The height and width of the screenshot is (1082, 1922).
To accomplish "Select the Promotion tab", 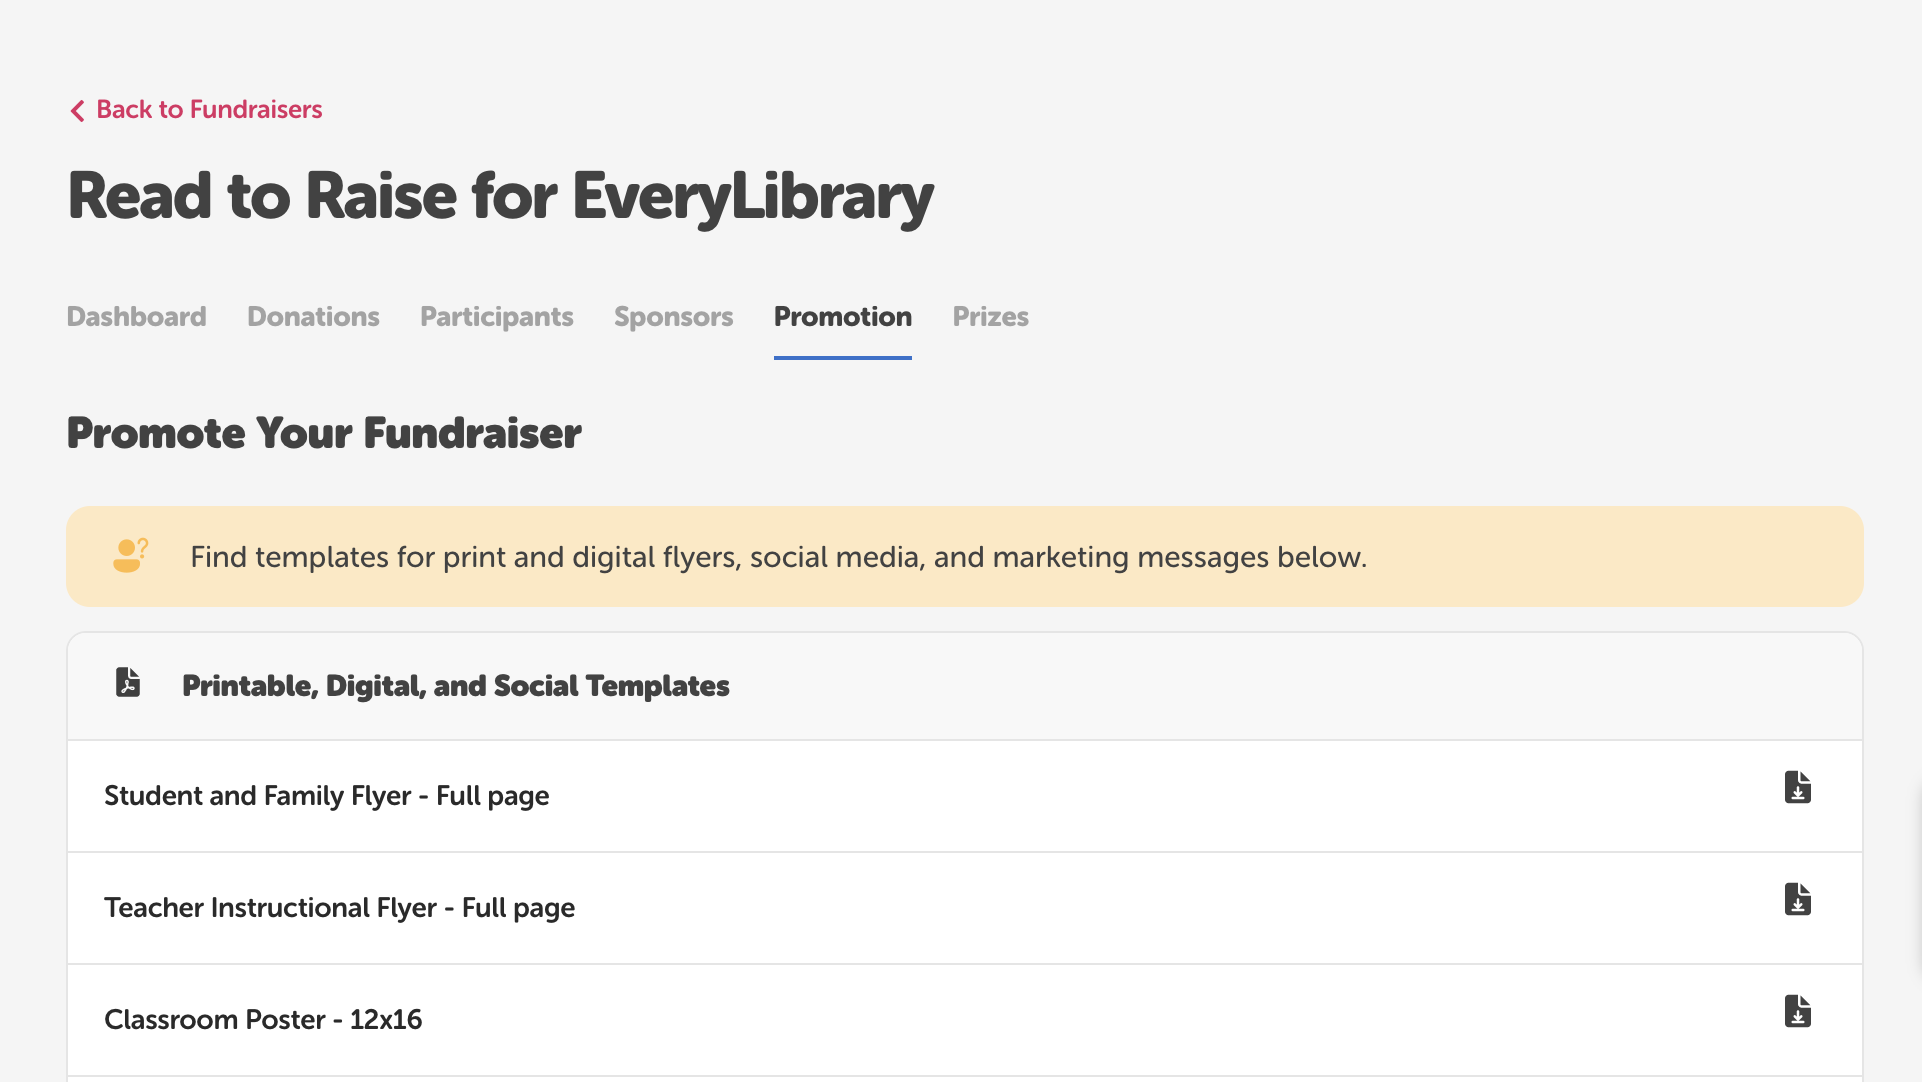I will (x=842, y=317).
